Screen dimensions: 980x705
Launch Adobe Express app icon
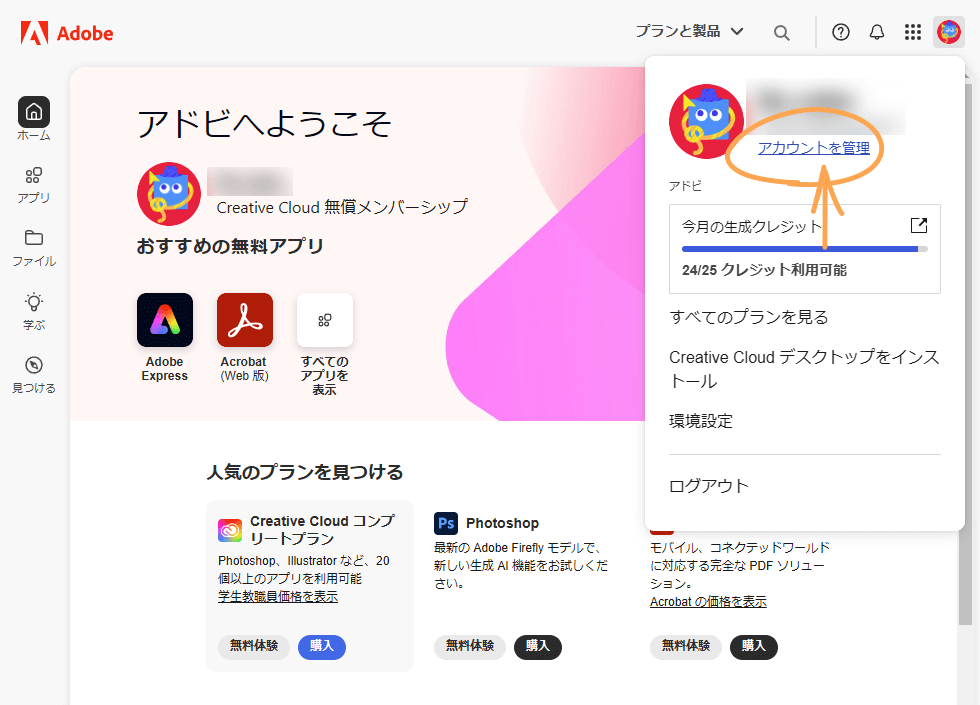[x=165, y=320]
